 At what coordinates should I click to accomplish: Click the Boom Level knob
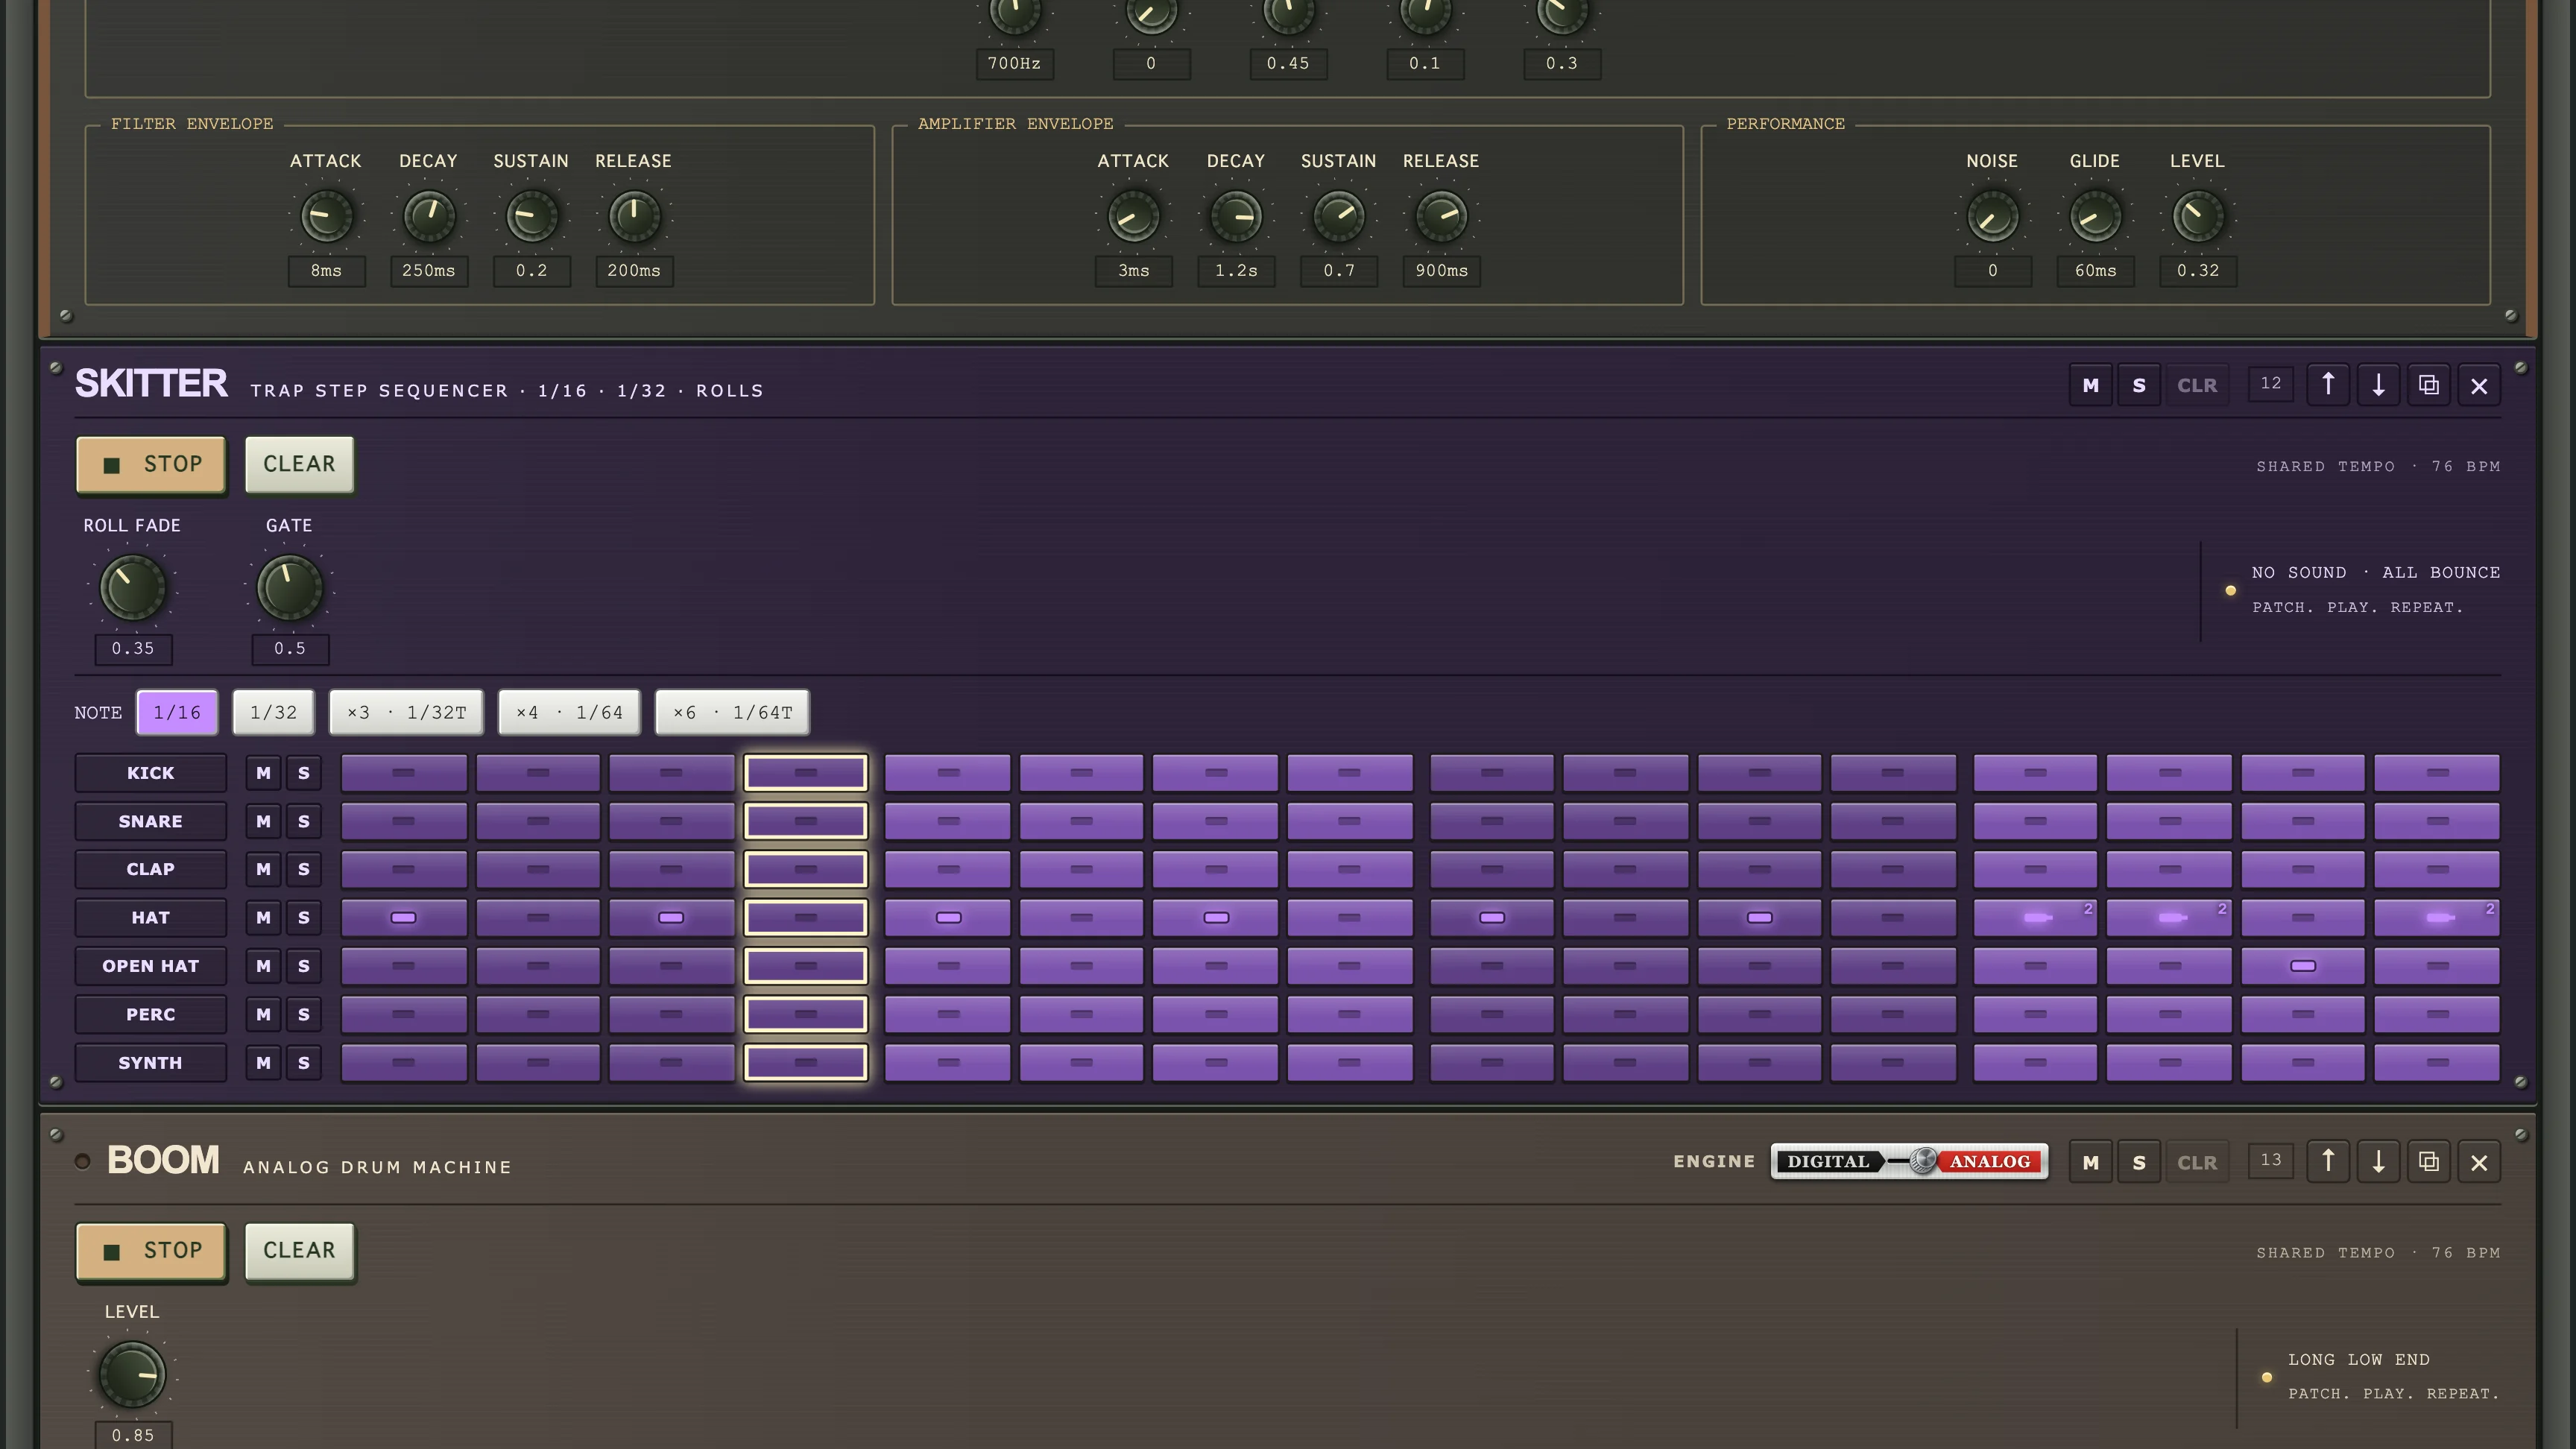[132, 1374]
